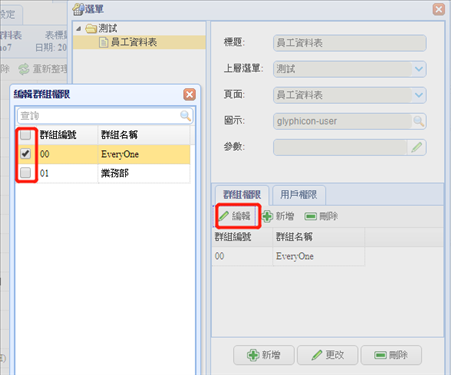This screenshot has height=375, width=451.
Task: Click the 圖示 glyphicon-user input field
Action: point(343,121)
